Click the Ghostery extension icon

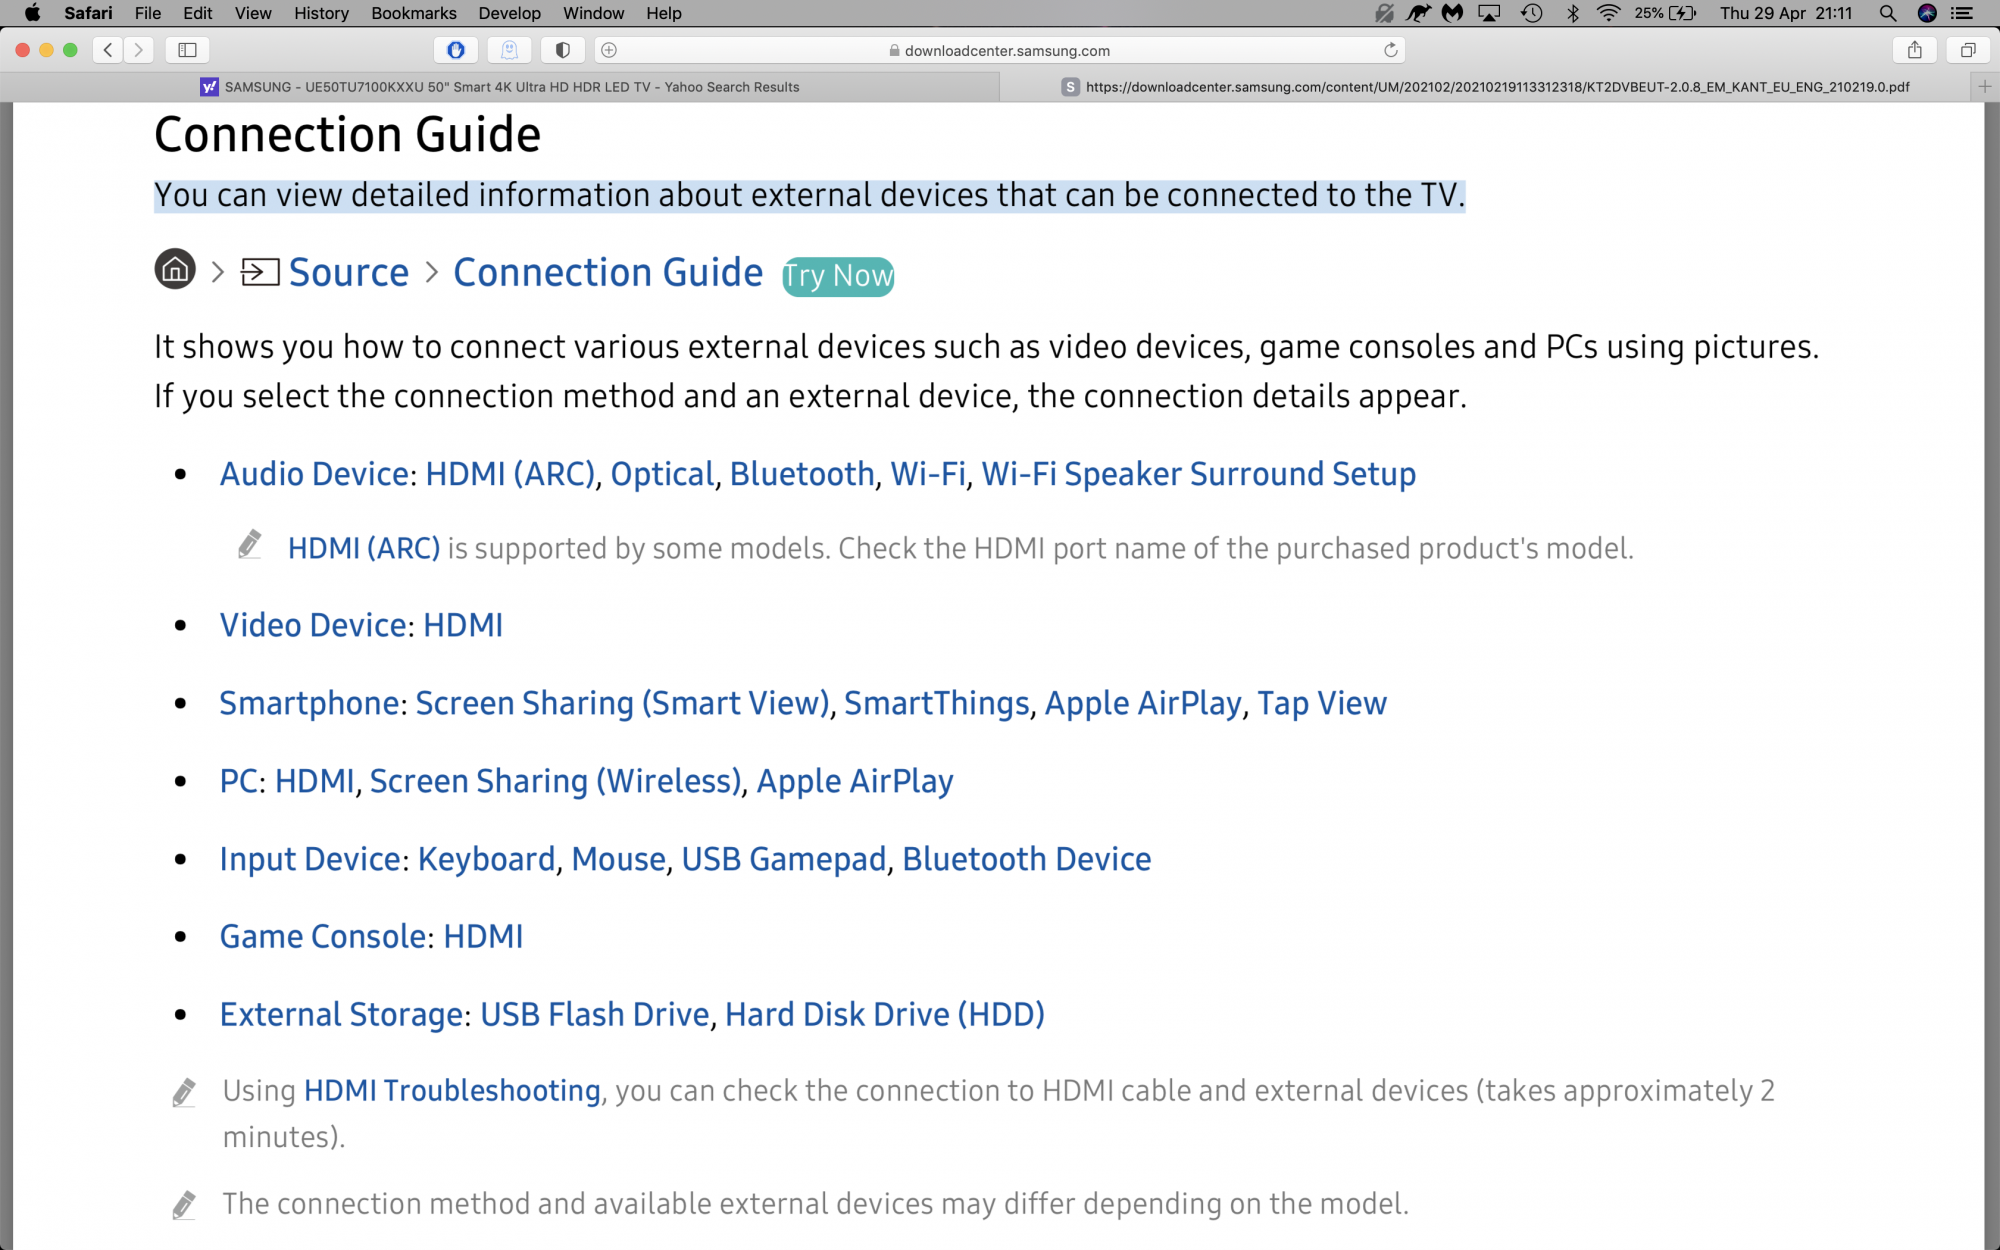[x=509, y=50]
